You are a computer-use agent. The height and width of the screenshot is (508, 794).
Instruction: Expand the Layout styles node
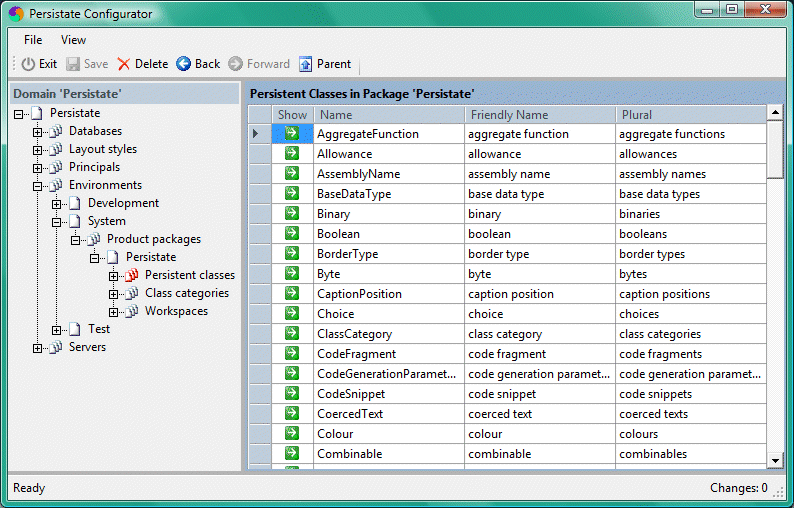37,150
